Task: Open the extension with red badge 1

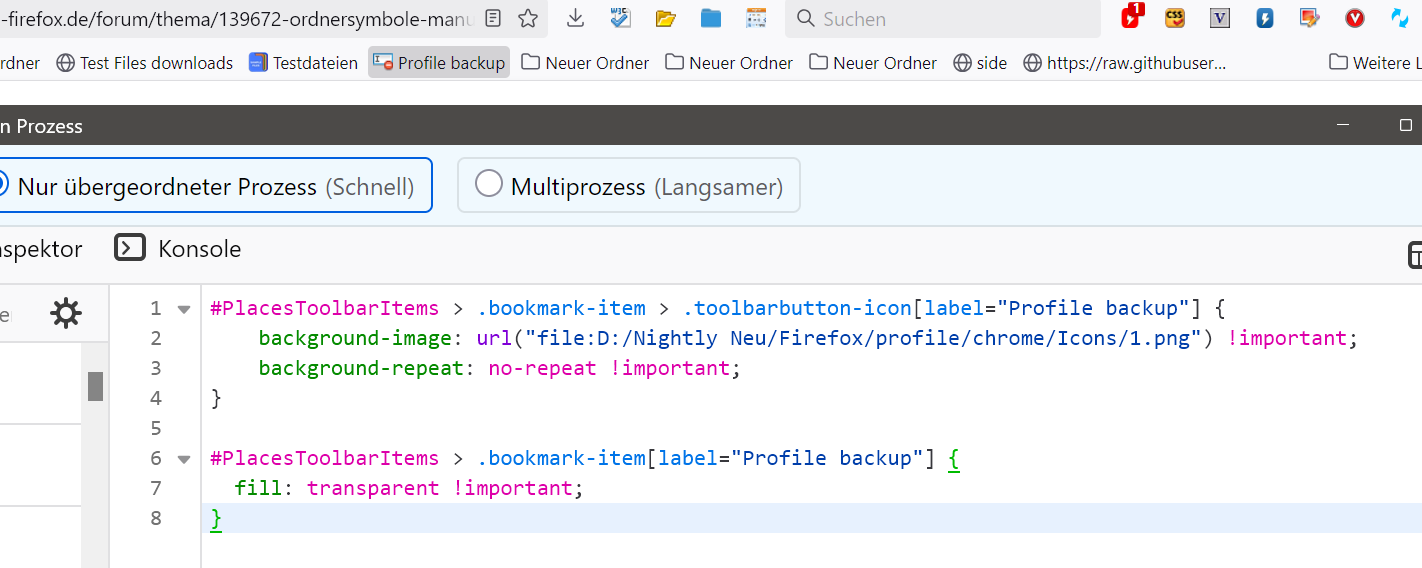Action: click(1131, 17)
